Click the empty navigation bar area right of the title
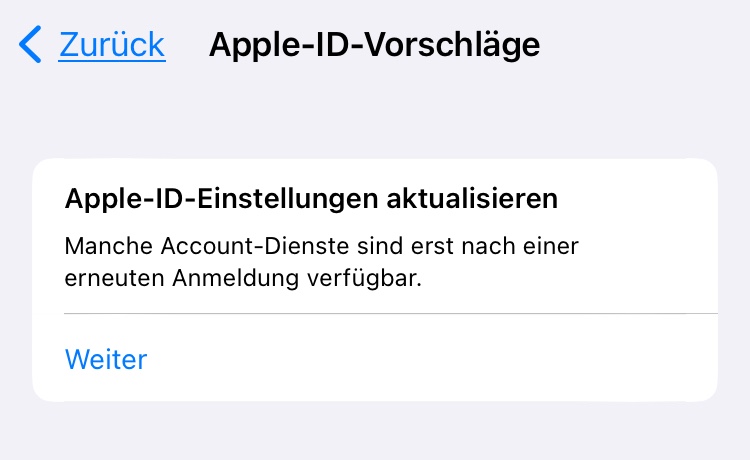Viewport: 750px width, 460px height. pyautogui.click(x=646, y=45)
